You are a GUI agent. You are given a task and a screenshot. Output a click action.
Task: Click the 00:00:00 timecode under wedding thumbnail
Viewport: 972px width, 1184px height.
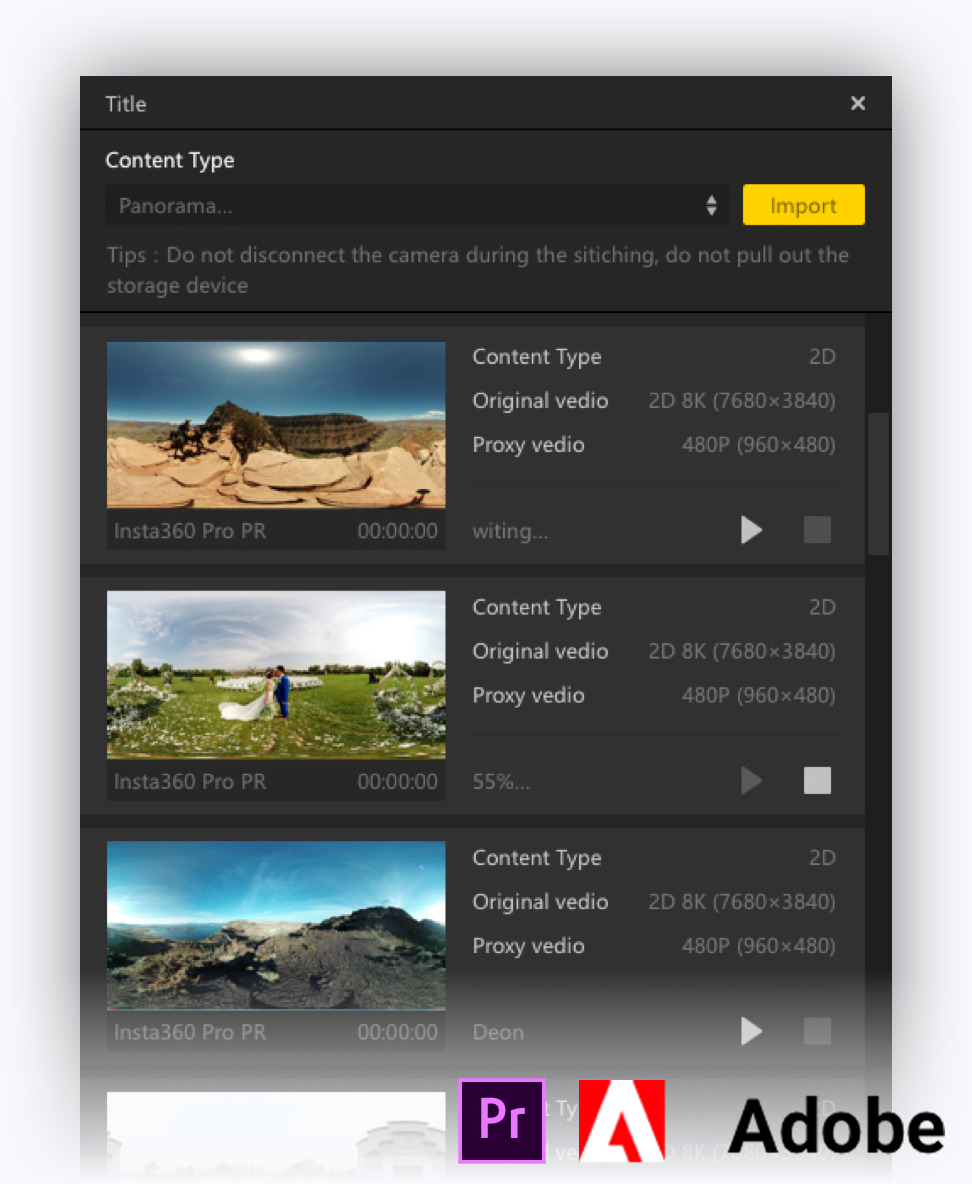pos(397,782)
